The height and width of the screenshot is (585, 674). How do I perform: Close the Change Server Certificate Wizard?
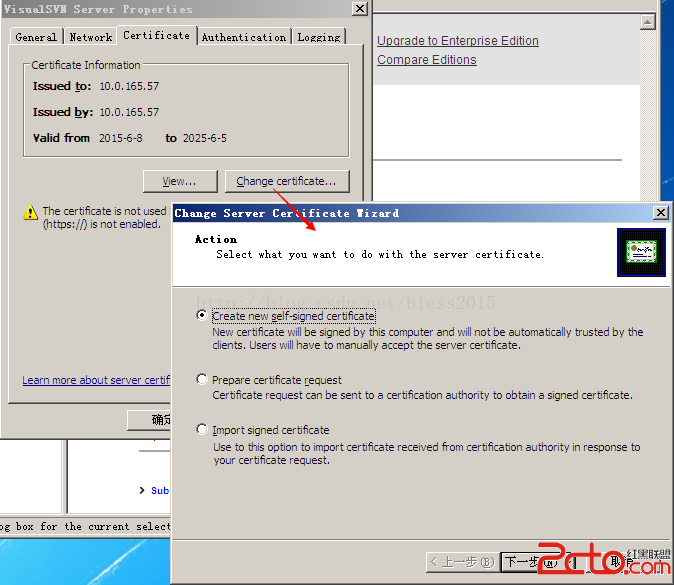click(661, 212)
